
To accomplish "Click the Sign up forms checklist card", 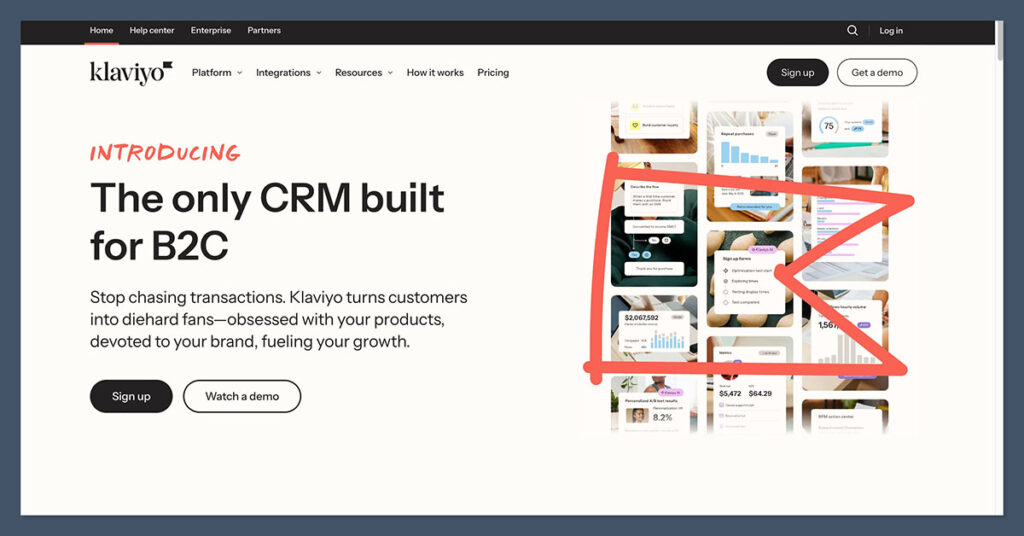I will point(749,282).
